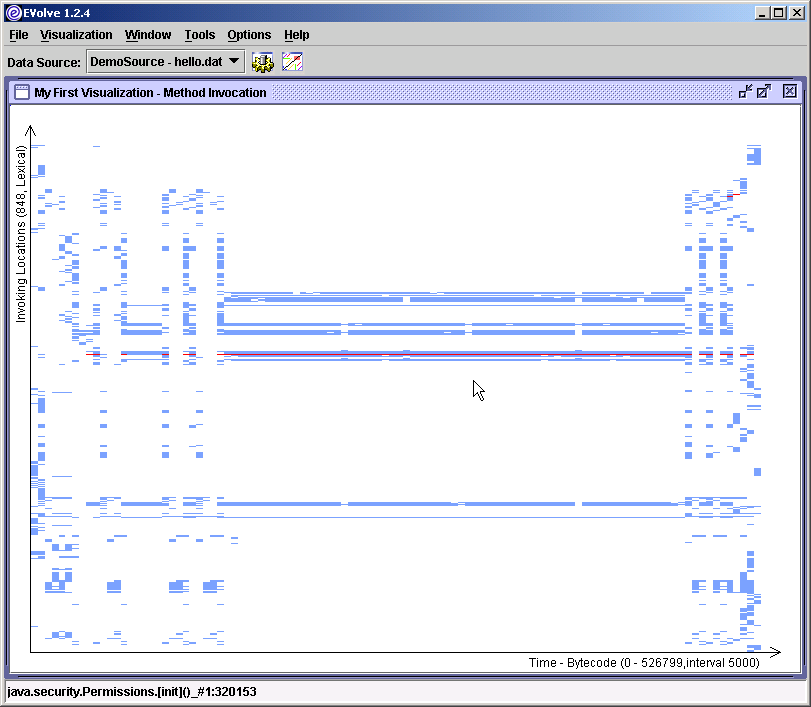Click the EVolve 1.2.4 window title
811x707 pixels.
[x=56, y=13]
